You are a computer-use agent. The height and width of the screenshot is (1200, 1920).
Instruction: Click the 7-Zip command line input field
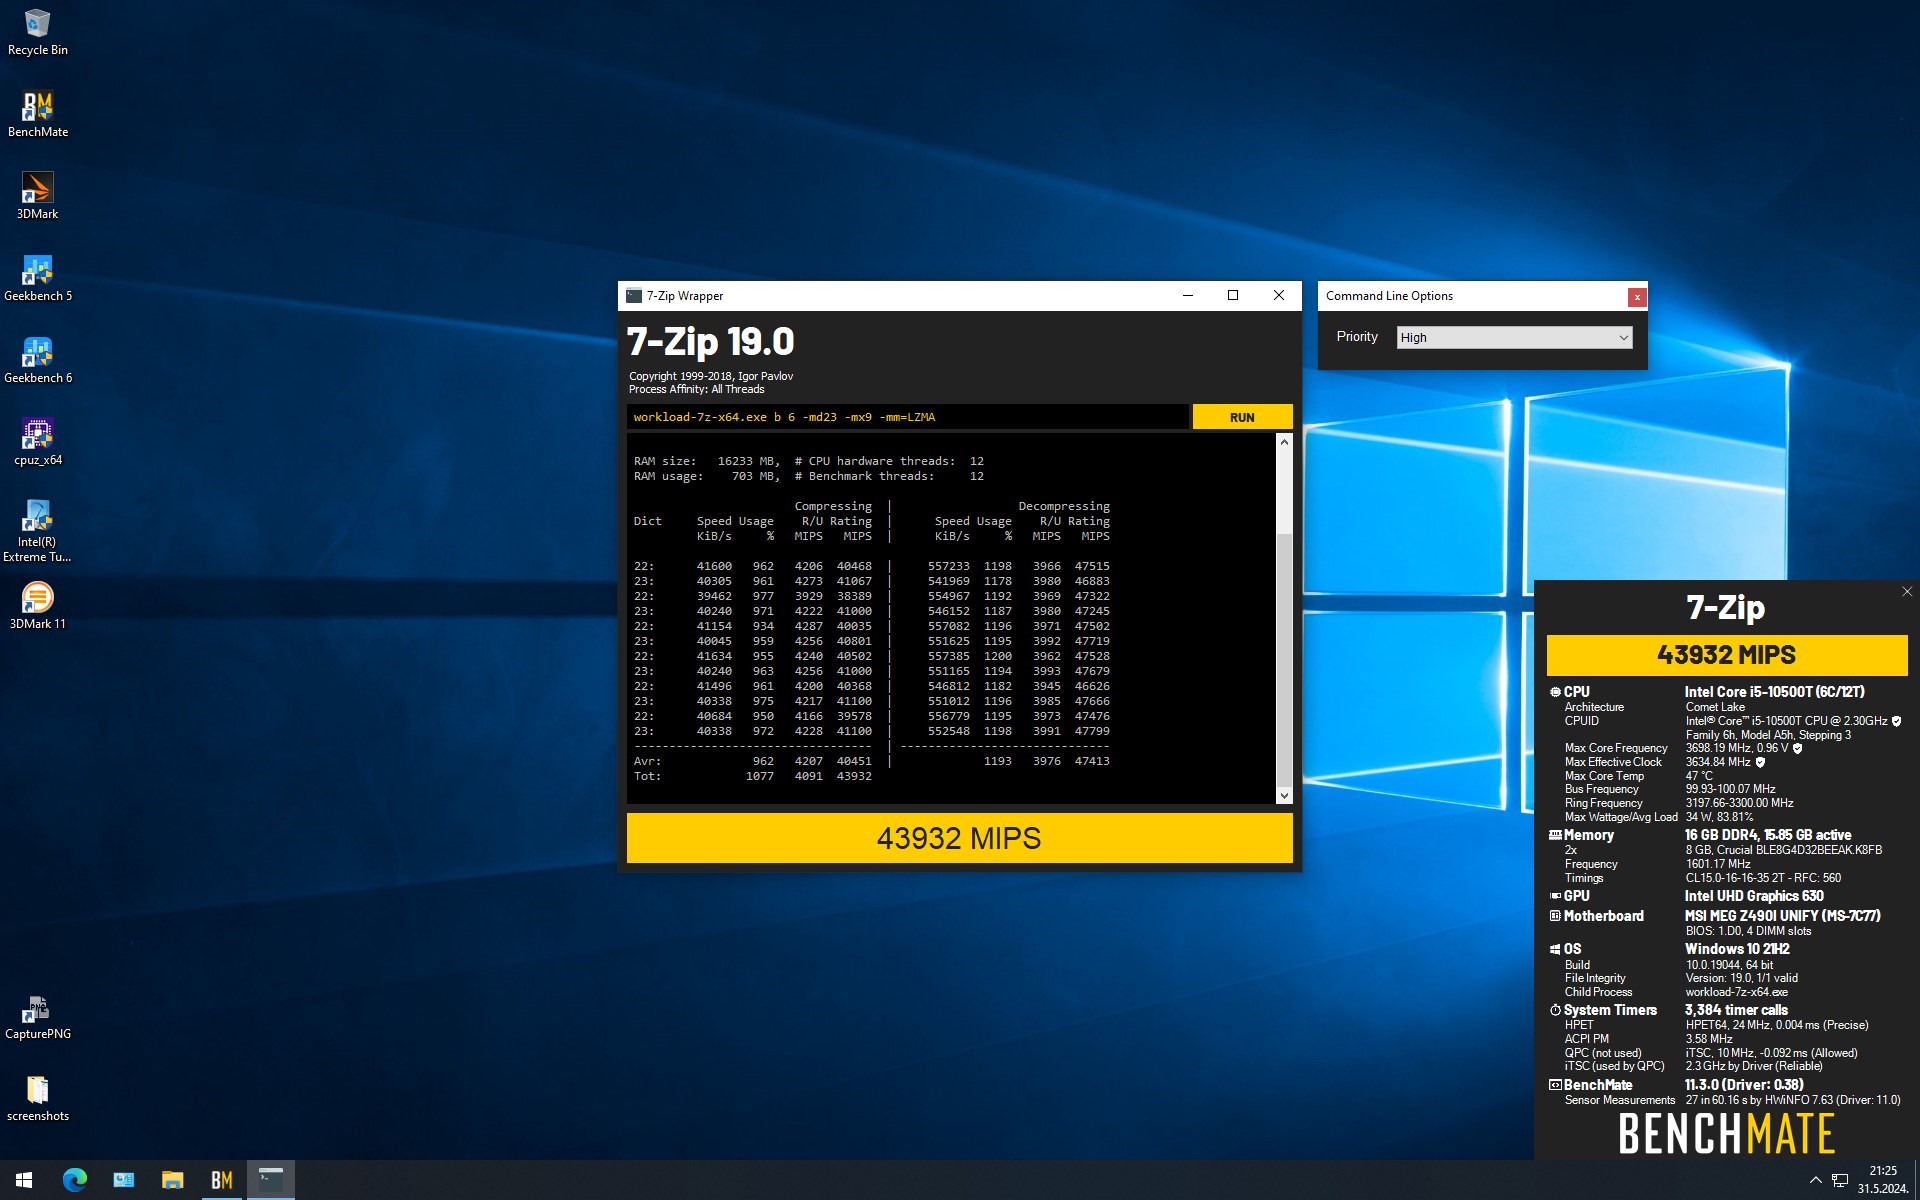(908, 417)
